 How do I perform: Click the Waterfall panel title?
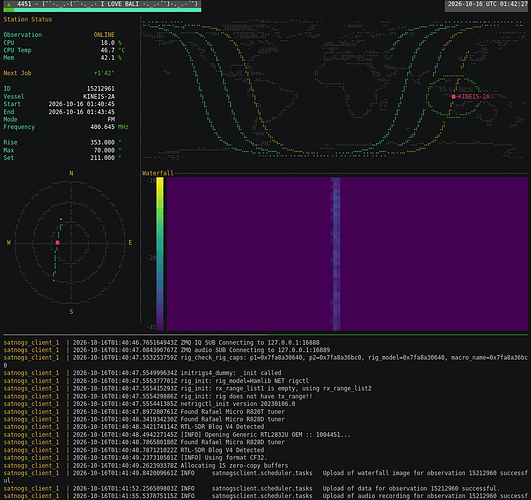[x=158, y=173]
